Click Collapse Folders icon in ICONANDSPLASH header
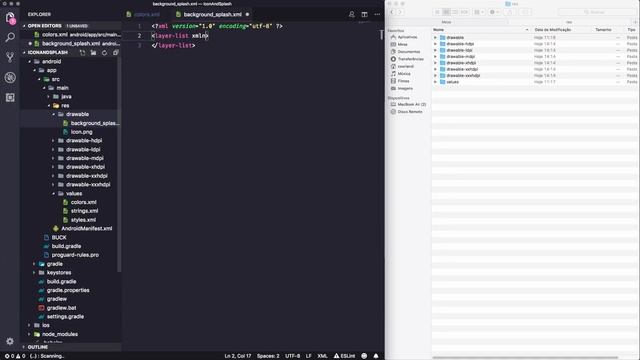Image resolution: width=640 pixels, height=360 pixels. [116, 53]
